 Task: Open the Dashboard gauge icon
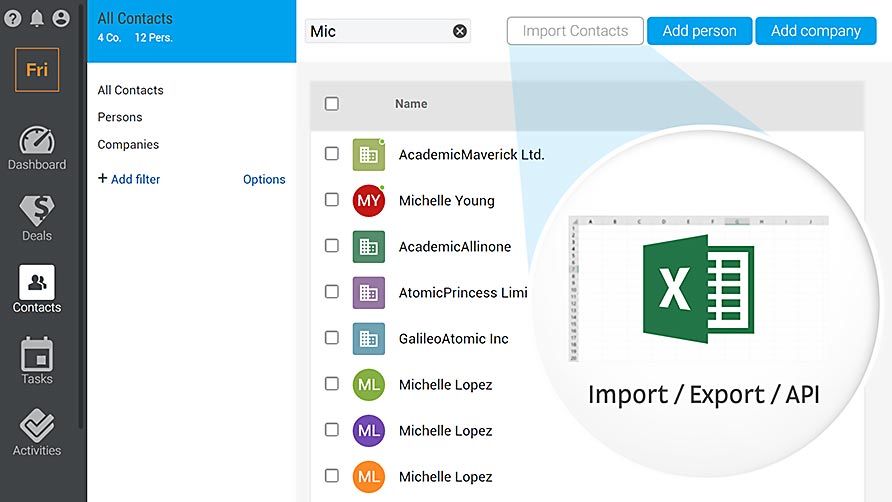(37, 140)
